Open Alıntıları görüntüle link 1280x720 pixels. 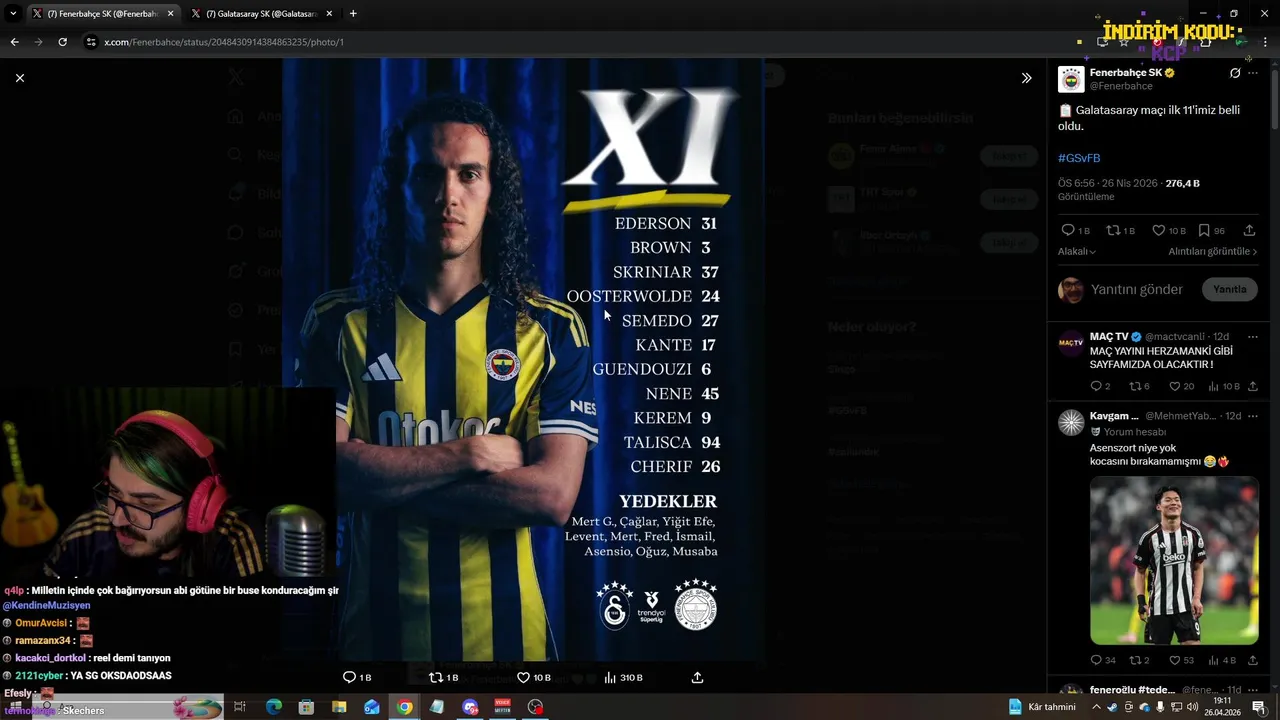pyautogui.click(x=1213, y=252)
